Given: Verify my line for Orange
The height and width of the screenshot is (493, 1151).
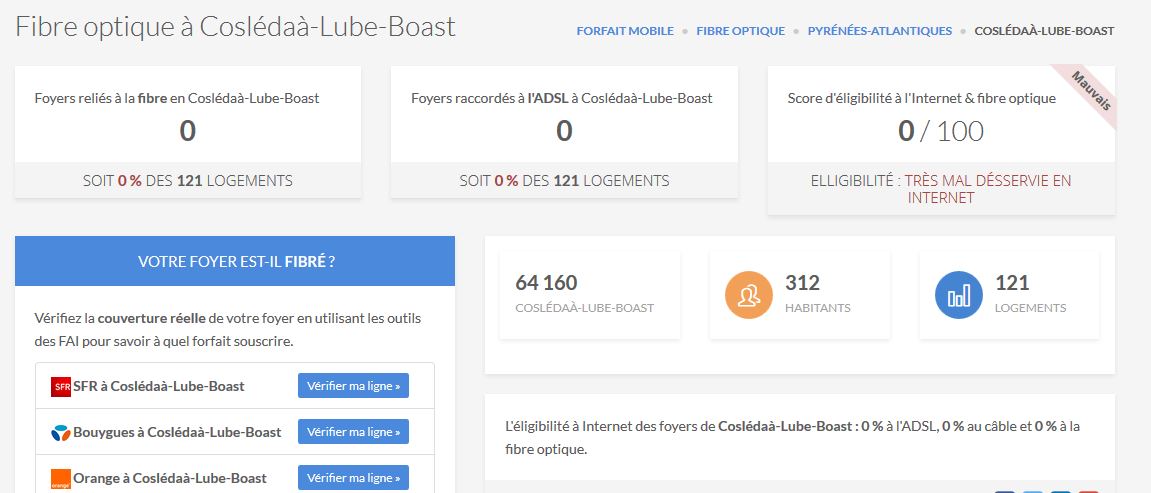Looking at the screenshot, I should (353, 478).
